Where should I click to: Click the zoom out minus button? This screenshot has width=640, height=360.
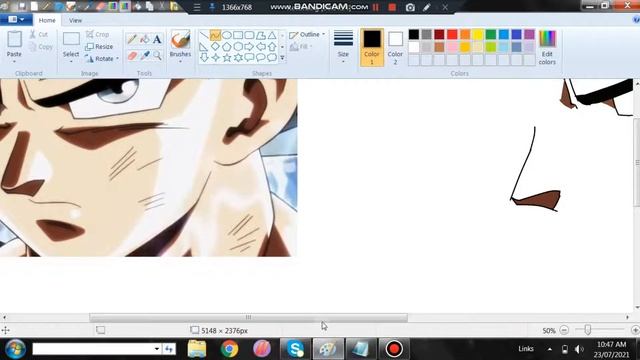[564, 330]
